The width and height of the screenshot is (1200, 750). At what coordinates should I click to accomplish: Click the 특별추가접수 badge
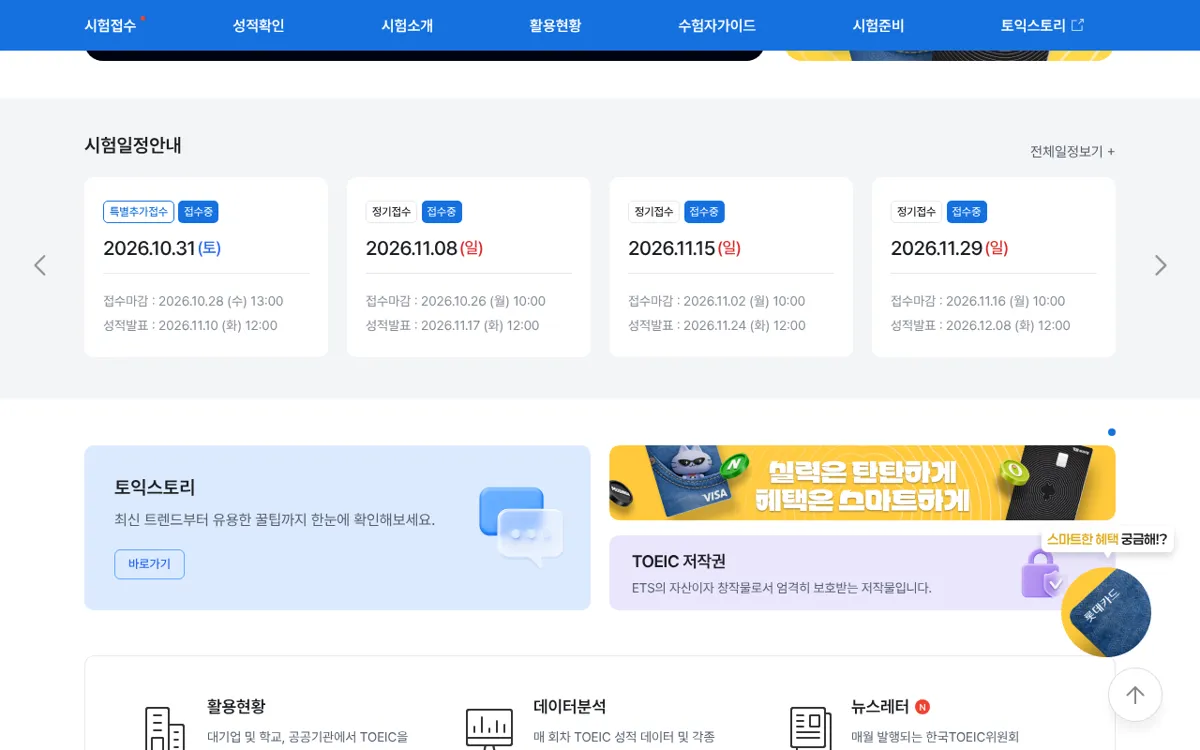(139, 212)
